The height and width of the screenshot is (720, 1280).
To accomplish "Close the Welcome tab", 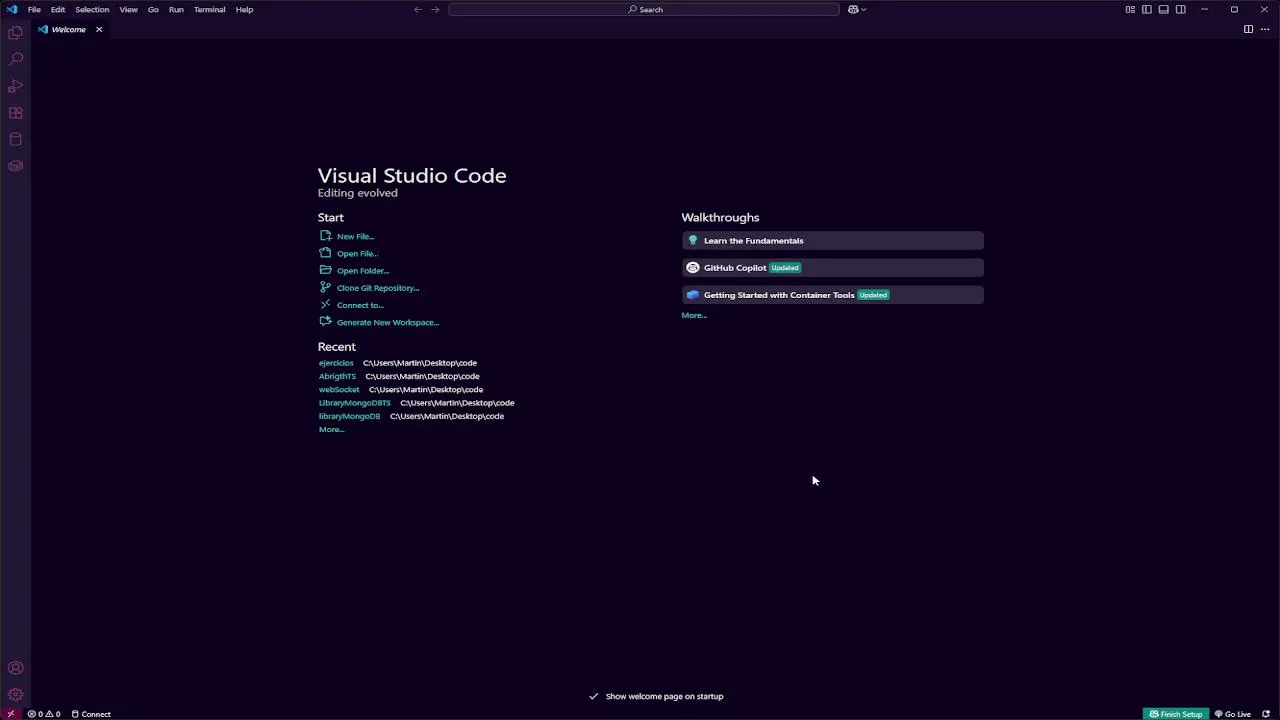I will pos(99,29).
